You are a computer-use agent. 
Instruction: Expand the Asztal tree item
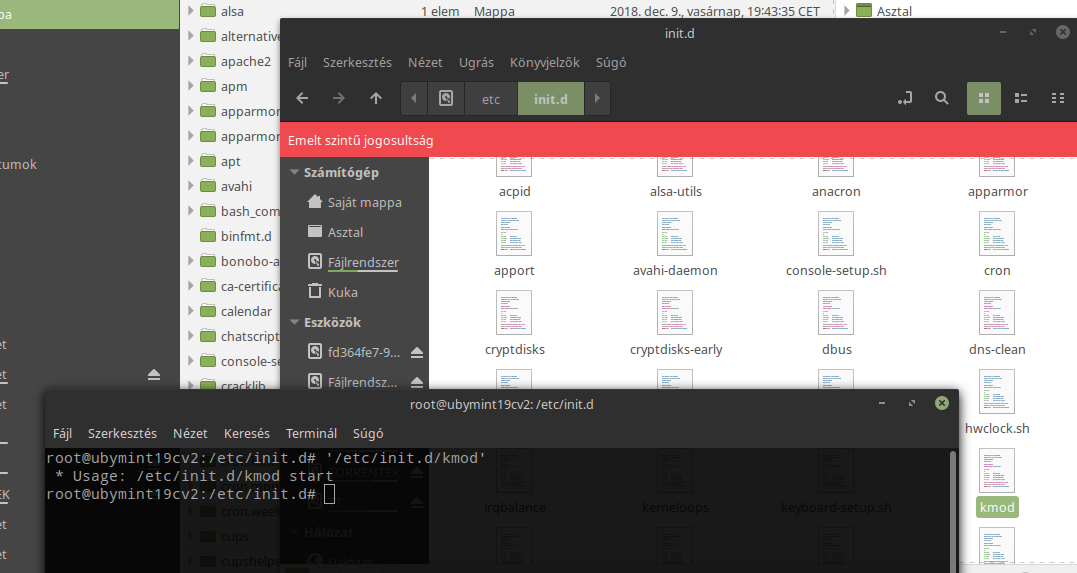[x=846, y=10]
